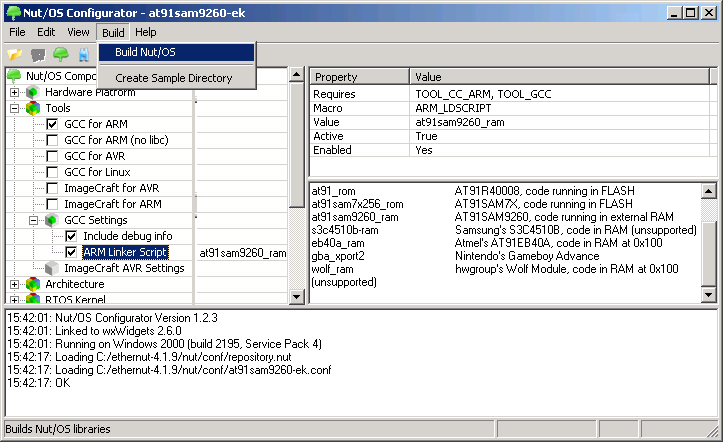Click component tree scrollbar down arrow
Viewport: 723px width, 442px height.
click(296, 296)
